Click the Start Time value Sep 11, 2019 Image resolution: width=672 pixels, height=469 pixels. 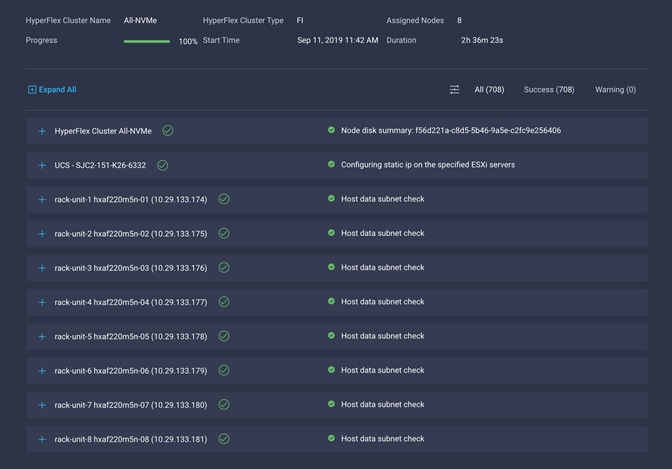pyautogui.click(x=338, y=40)
